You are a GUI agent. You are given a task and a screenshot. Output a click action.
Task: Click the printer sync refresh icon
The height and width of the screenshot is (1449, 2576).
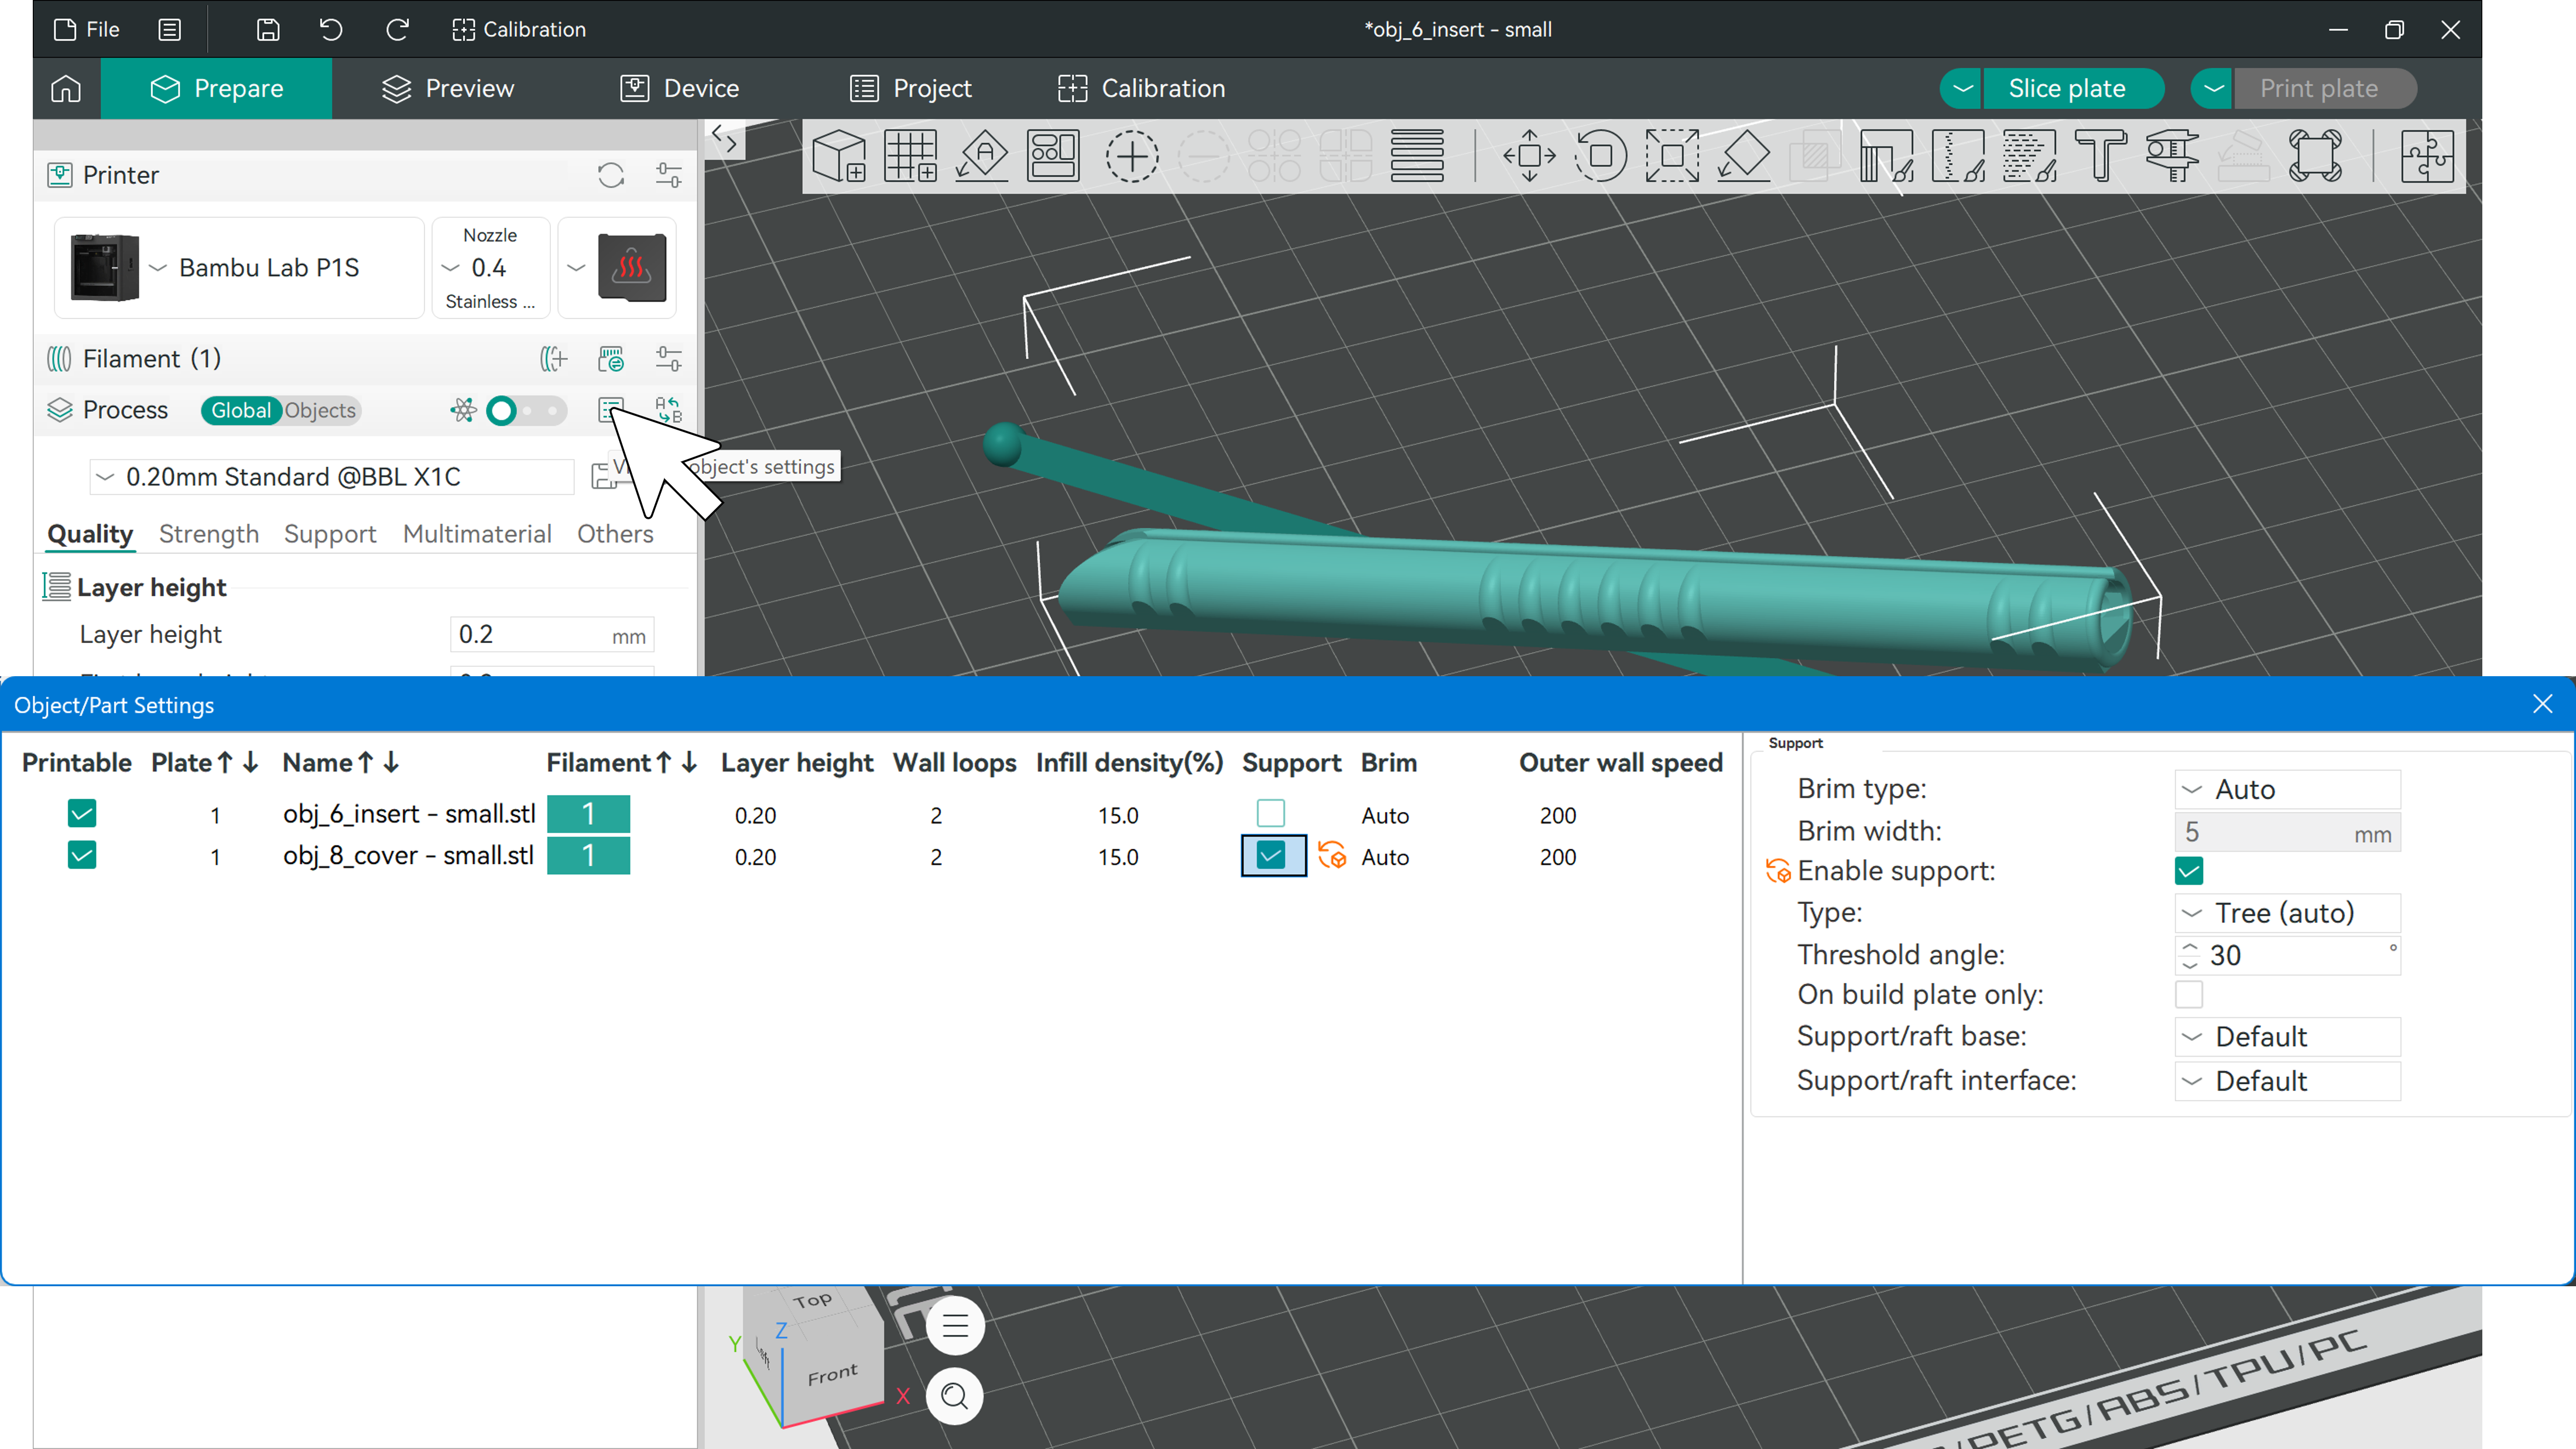tap(611, 175)
